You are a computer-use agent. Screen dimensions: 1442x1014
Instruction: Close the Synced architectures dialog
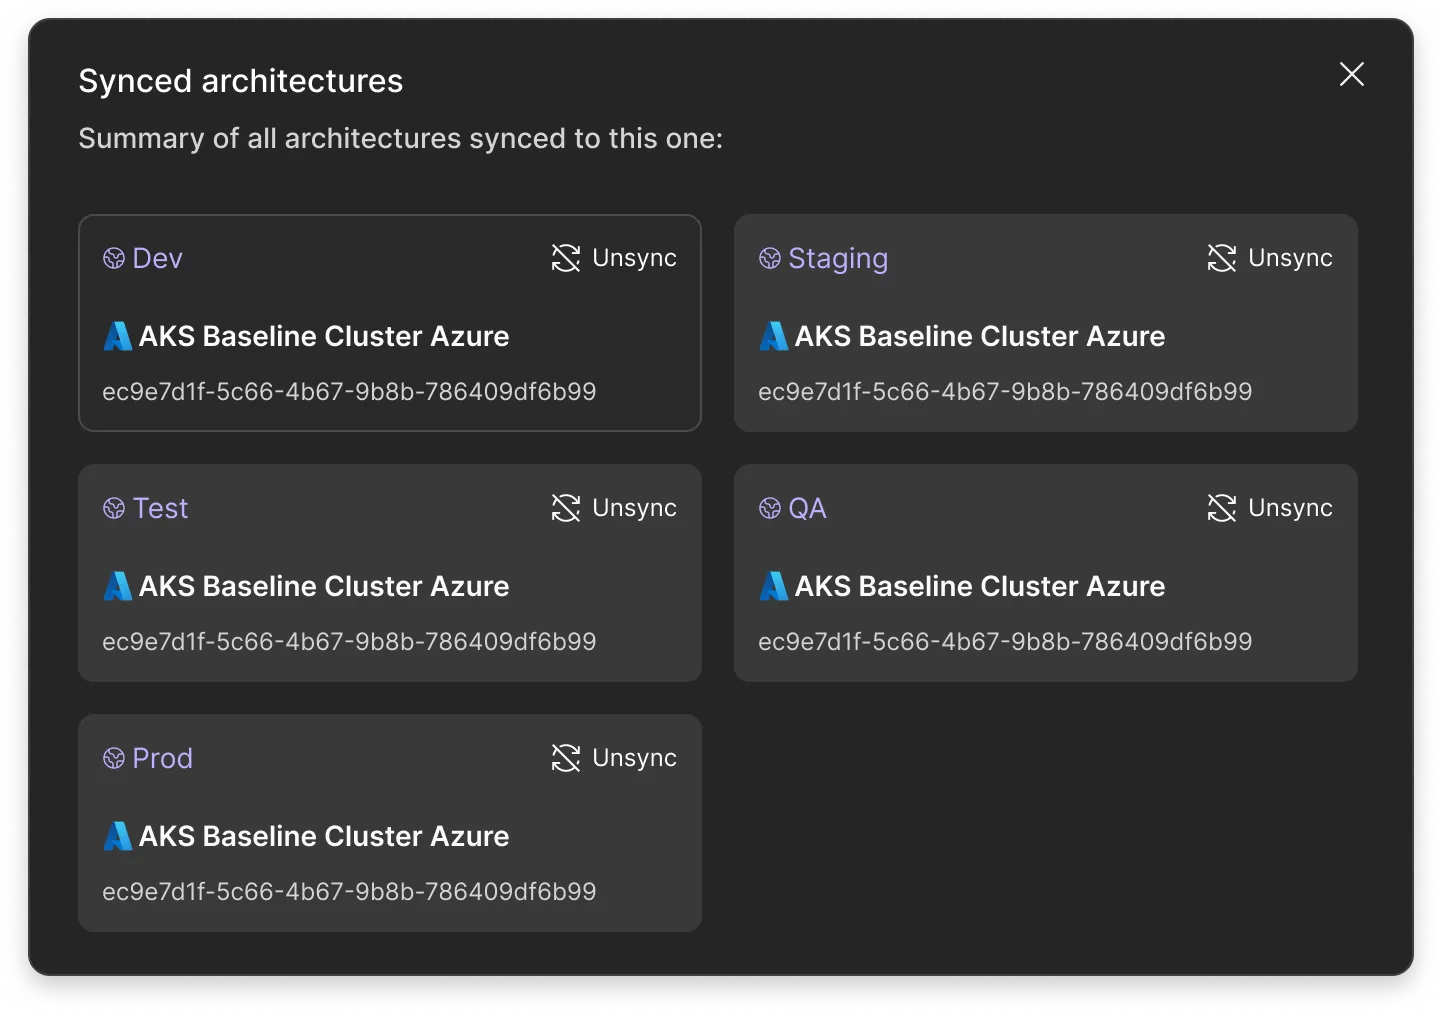(x=1351, y=74)
